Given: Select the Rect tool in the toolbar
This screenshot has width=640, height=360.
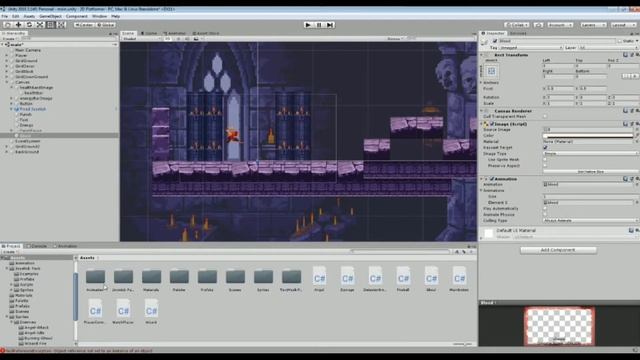Looking at the screenshot, I should (50, 25).
